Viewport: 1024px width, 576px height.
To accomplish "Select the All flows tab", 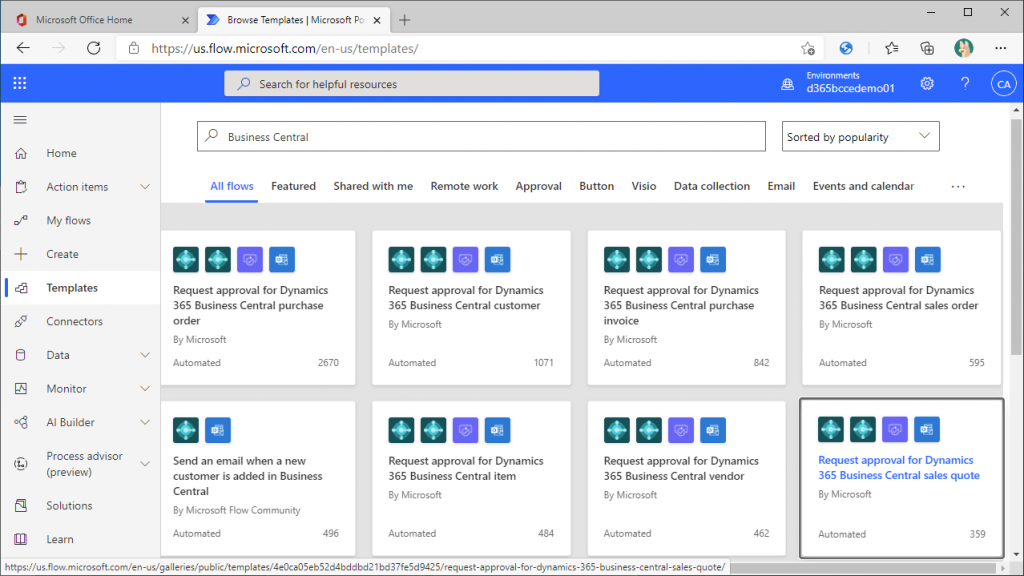I will 231,186.
